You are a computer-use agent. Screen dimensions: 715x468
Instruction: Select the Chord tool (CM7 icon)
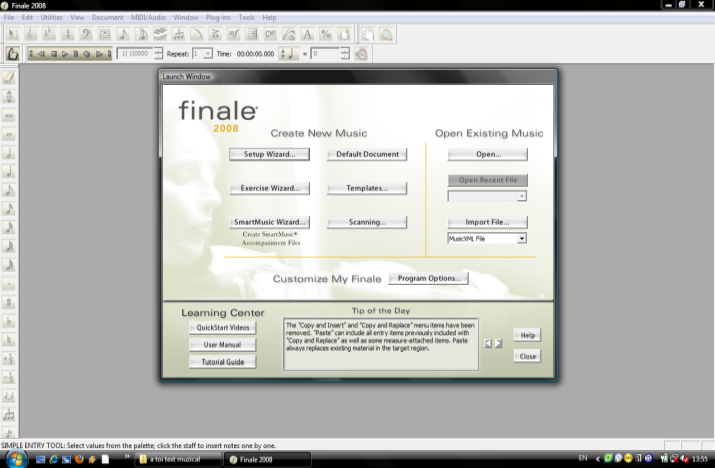[x=271, y=34]
